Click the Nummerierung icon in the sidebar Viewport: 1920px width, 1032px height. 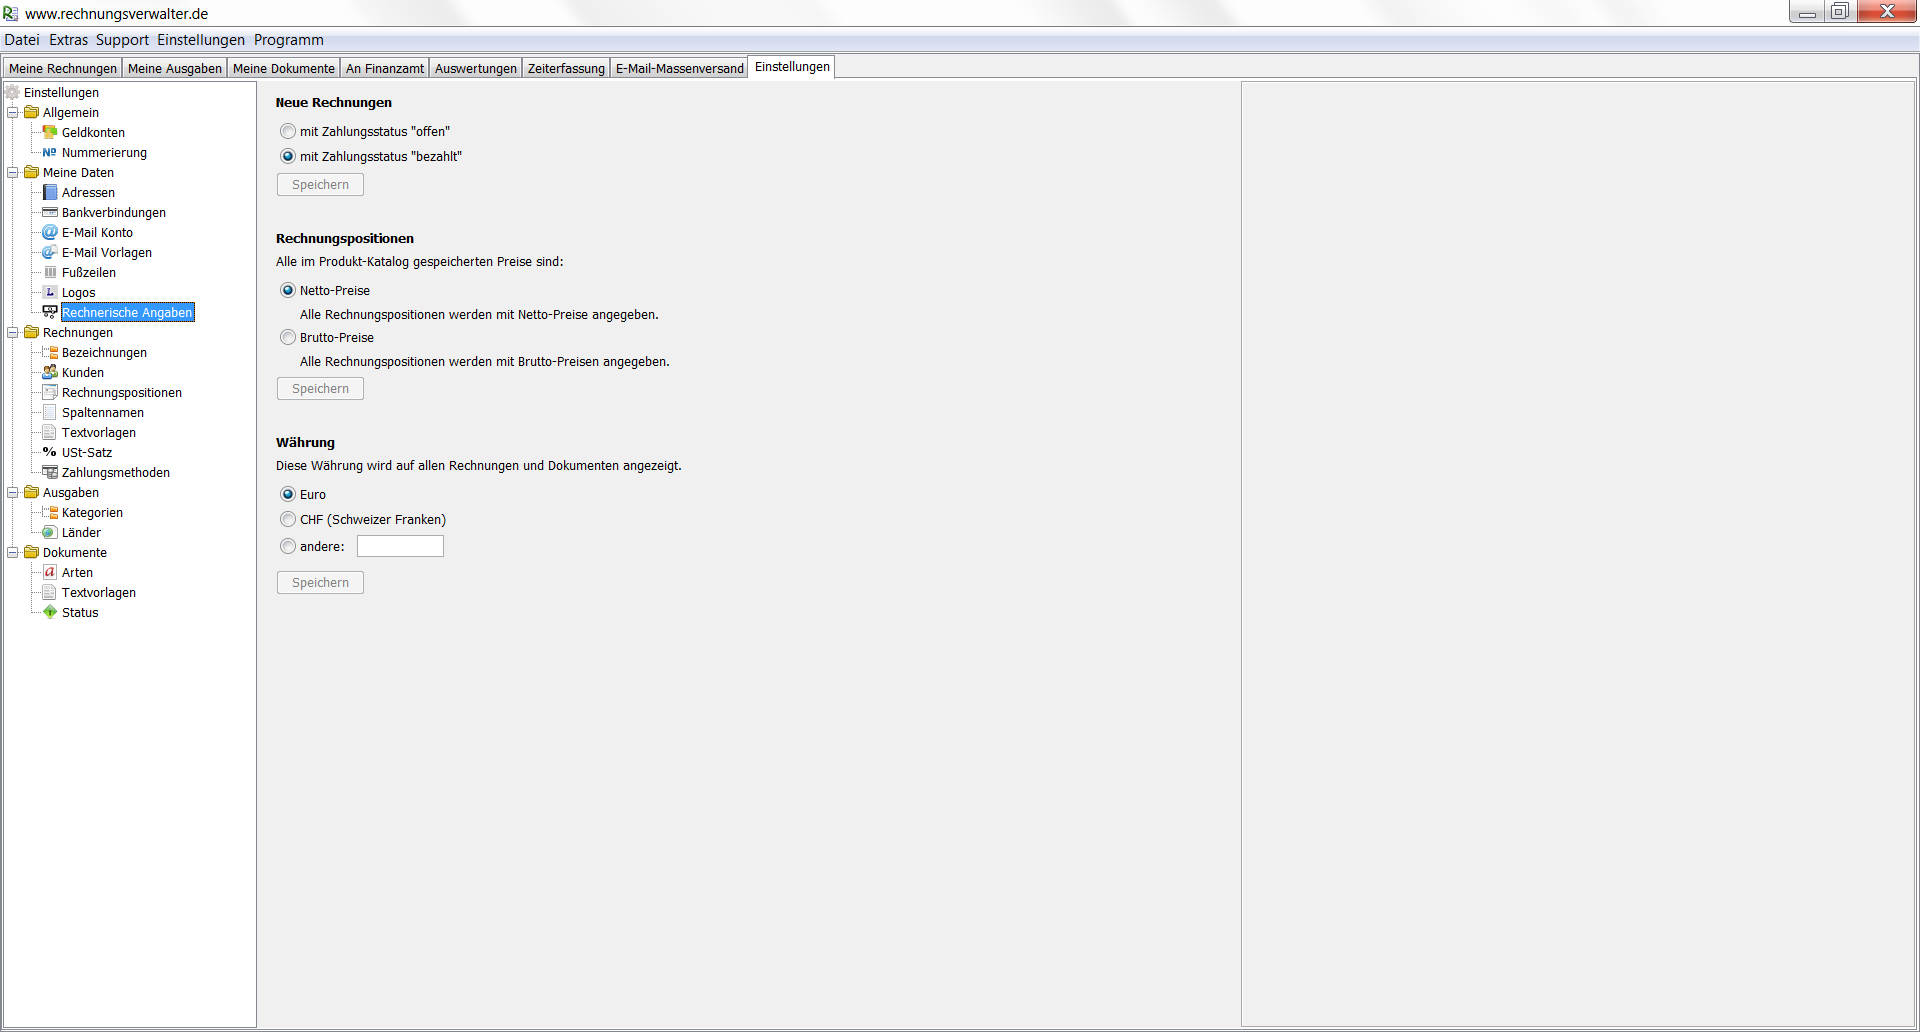coord(50,152)
